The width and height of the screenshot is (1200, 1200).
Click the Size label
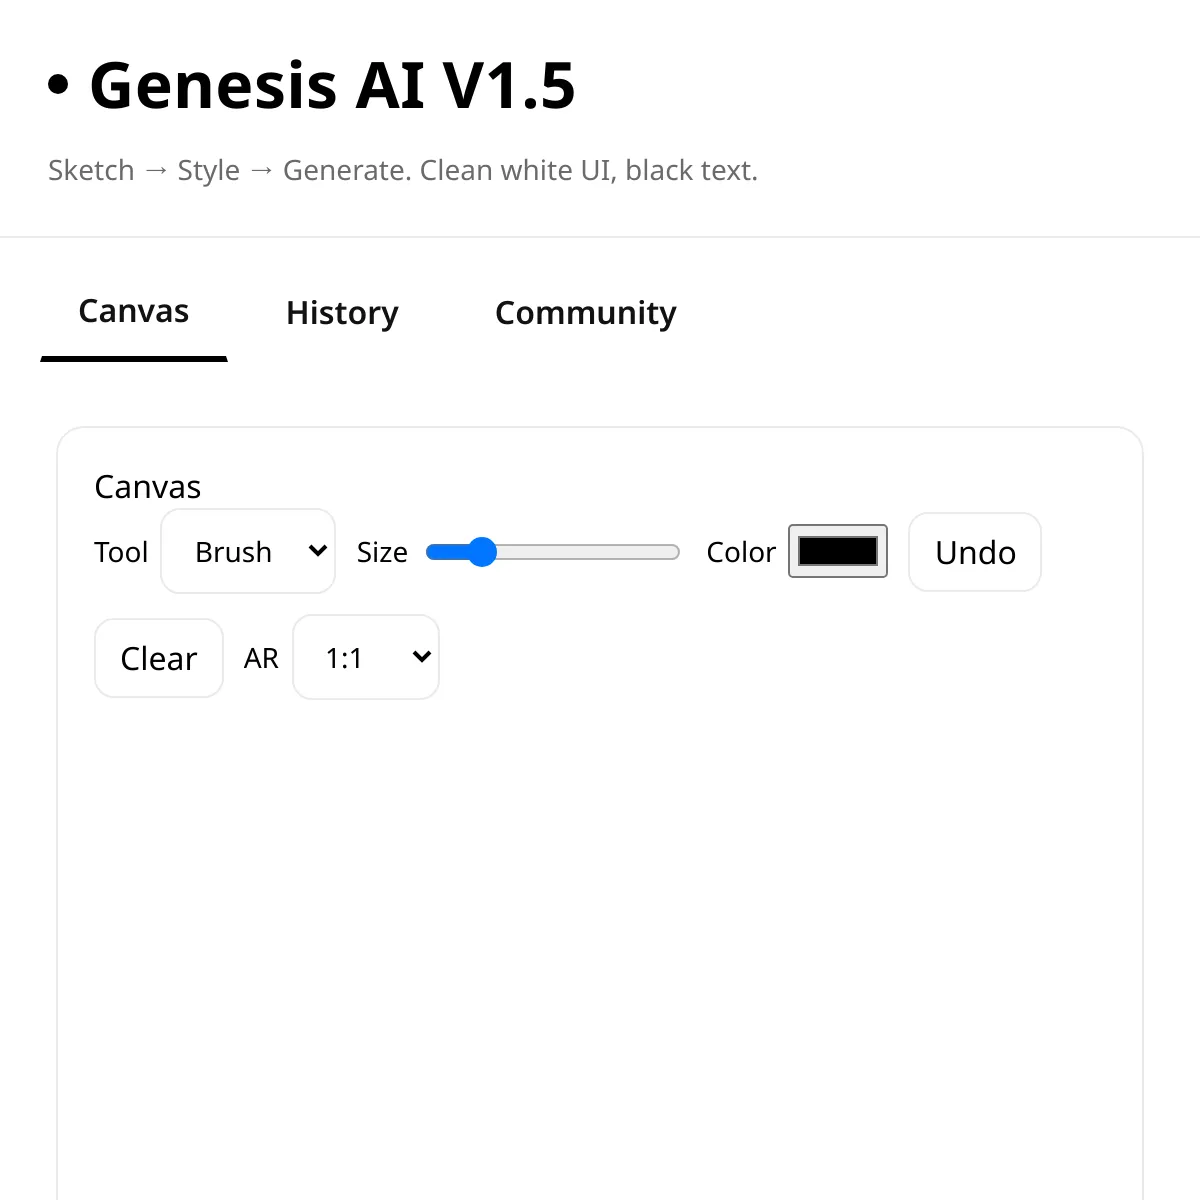[x=382, y=552]
